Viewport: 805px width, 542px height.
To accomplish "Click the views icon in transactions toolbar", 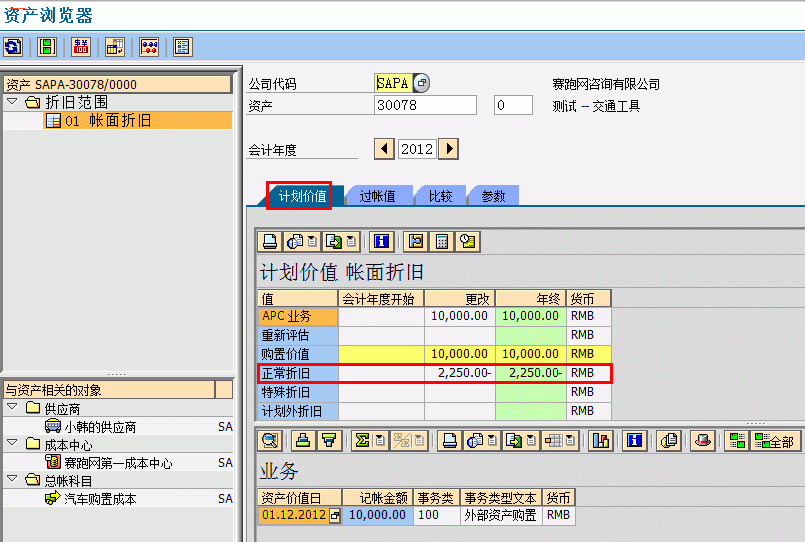I will 475,440.
